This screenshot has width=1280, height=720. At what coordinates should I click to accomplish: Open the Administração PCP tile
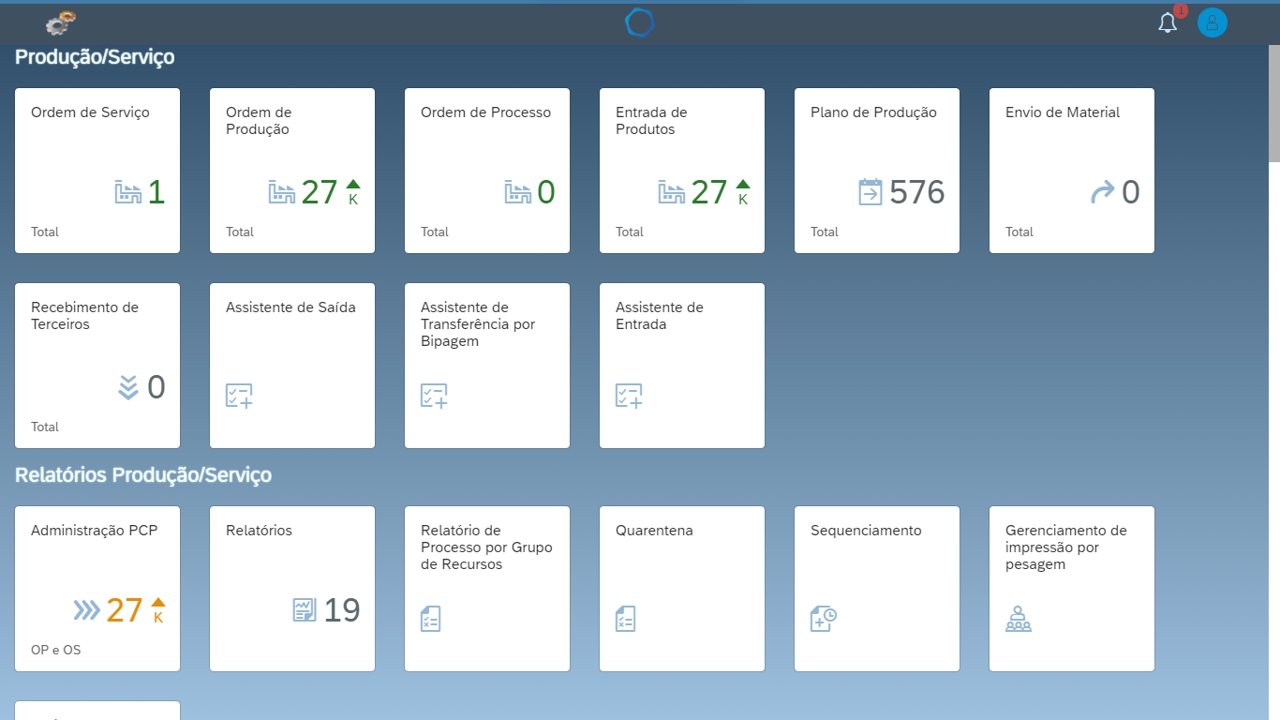coord(97,588)
